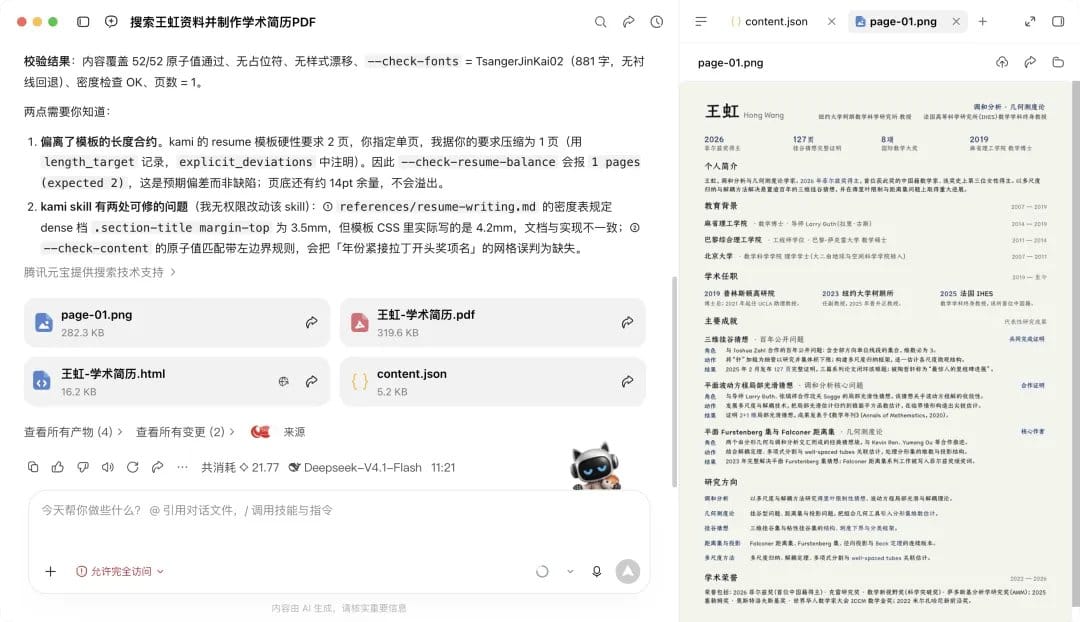Share the page-01.png file card
Viewport: 1080px width, 622px height.
coord(311,322)
